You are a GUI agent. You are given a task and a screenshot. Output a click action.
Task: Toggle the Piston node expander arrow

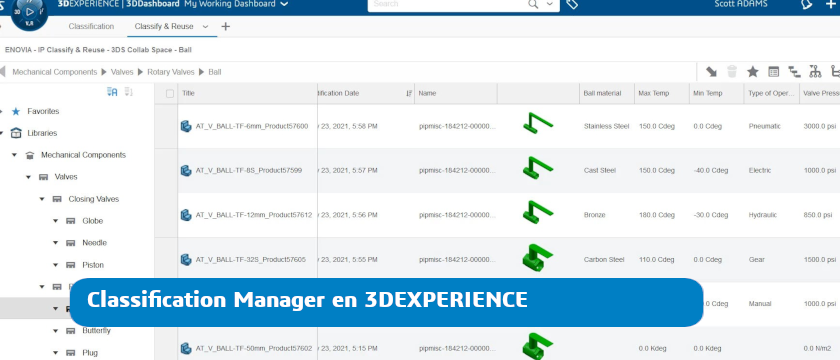55,265
